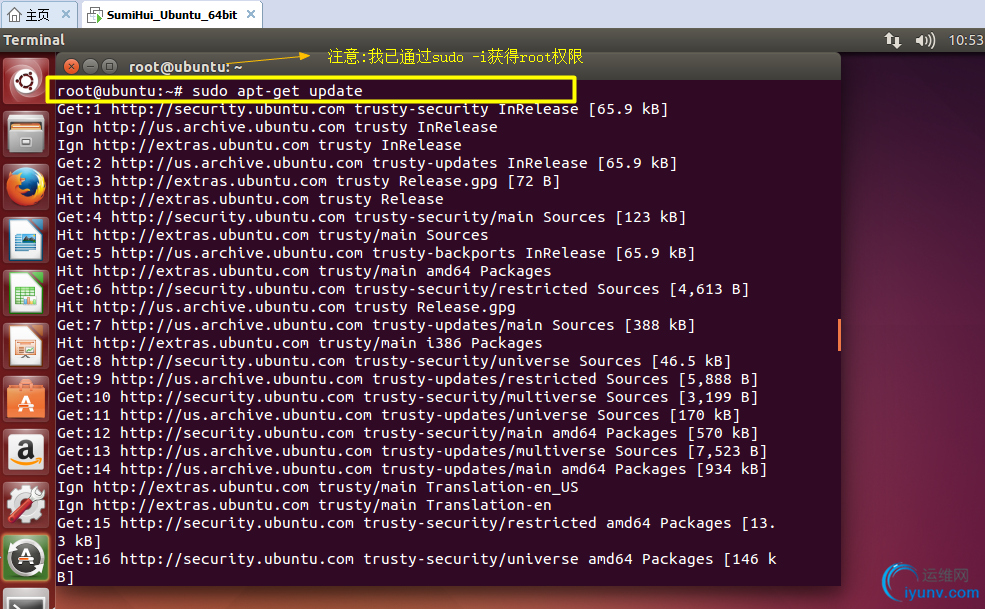Viewport: 985px width, 609px height.
Task: Click the 'sudo apt-get update' command line
Action: (210, 91)
